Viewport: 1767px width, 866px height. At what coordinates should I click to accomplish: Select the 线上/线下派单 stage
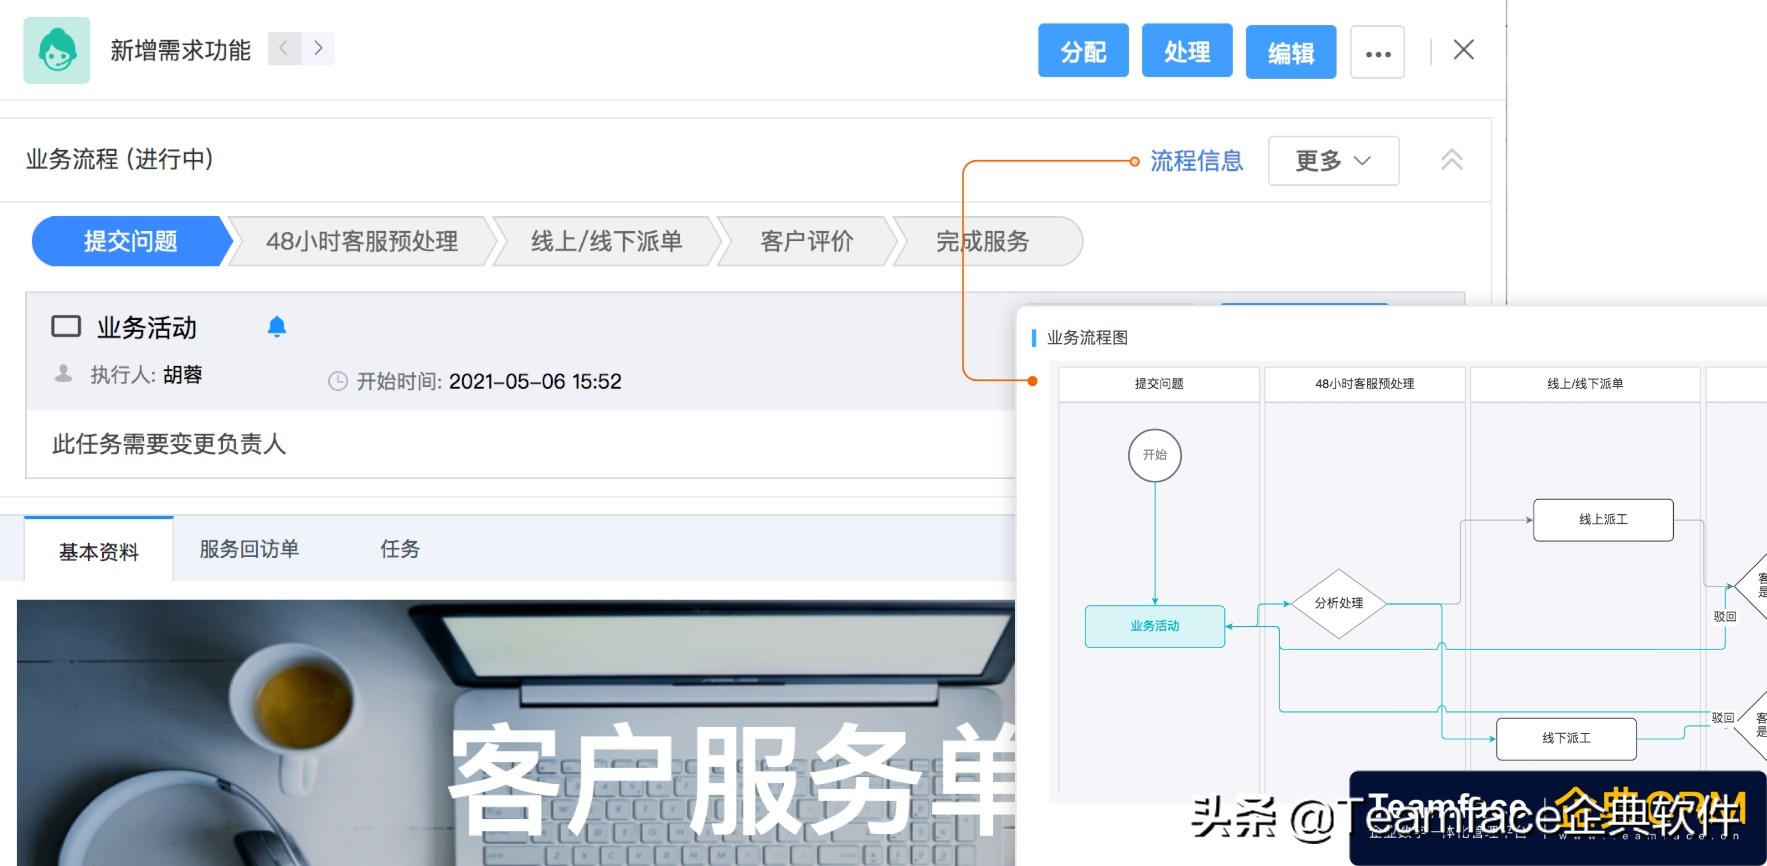[x=606, y=241]
